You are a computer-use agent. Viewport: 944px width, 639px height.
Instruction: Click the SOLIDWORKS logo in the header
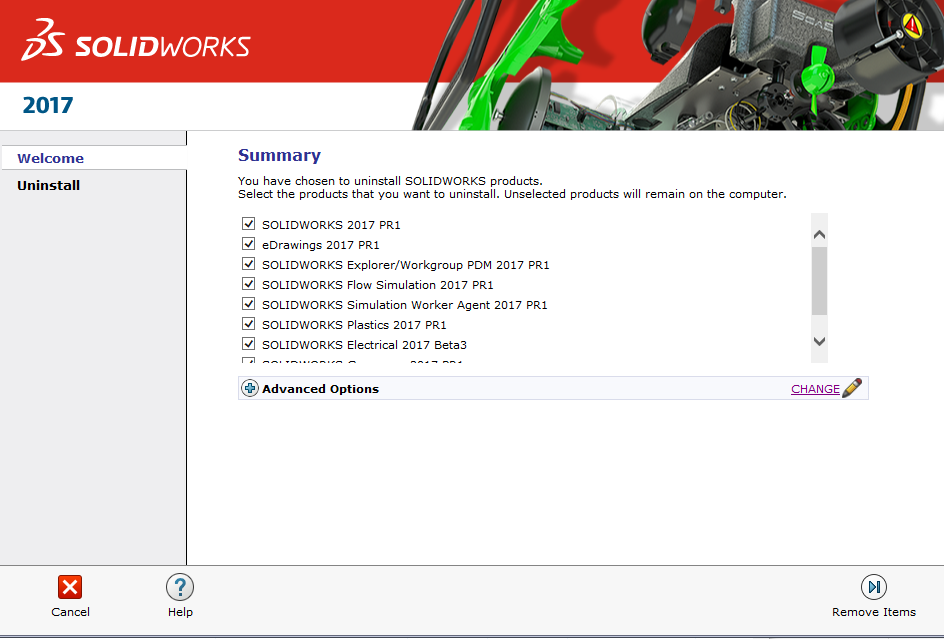coord(136,43)
